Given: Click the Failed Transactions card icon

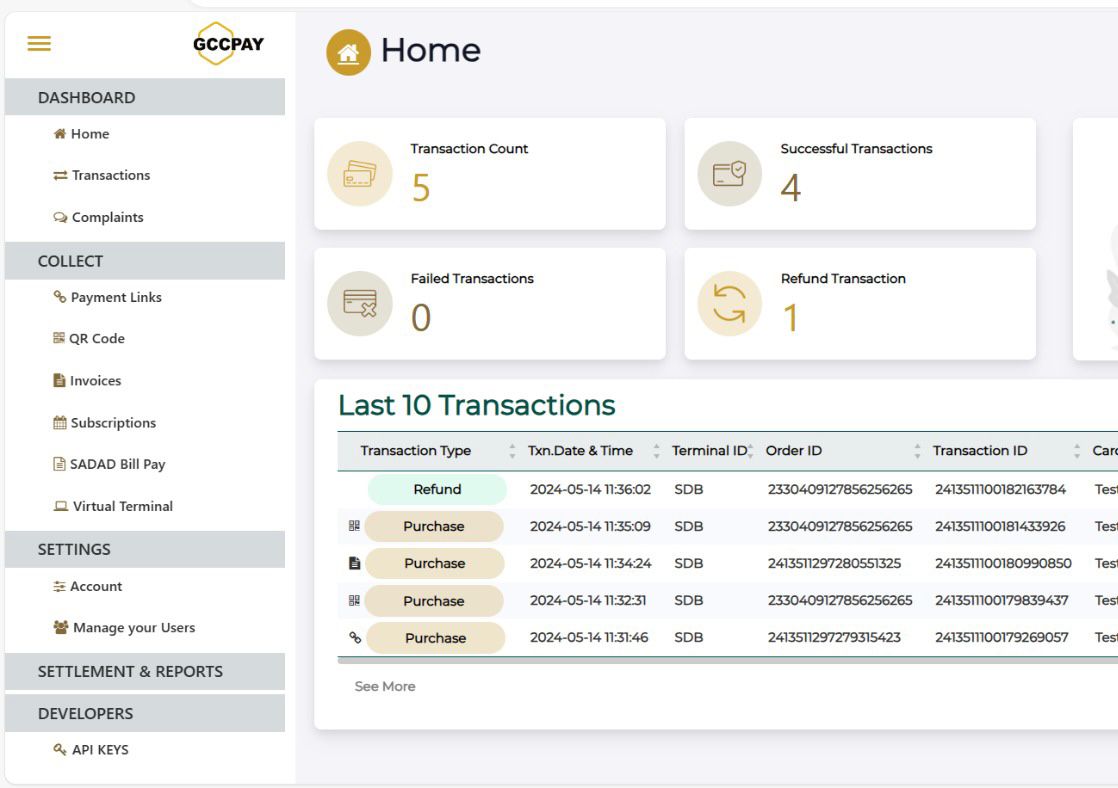Looking at the screenshot, I should click(360, 303).
